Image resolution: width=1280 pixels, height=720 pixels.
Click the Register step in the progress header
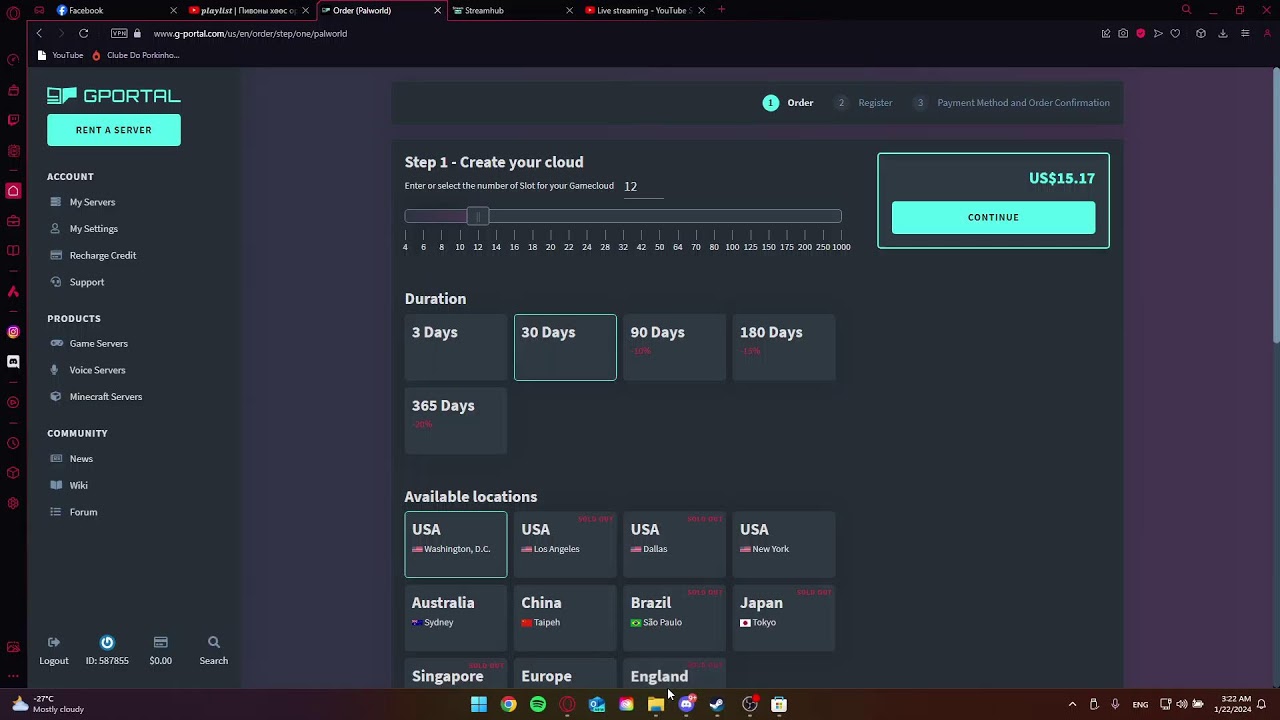tap(864, 103)
